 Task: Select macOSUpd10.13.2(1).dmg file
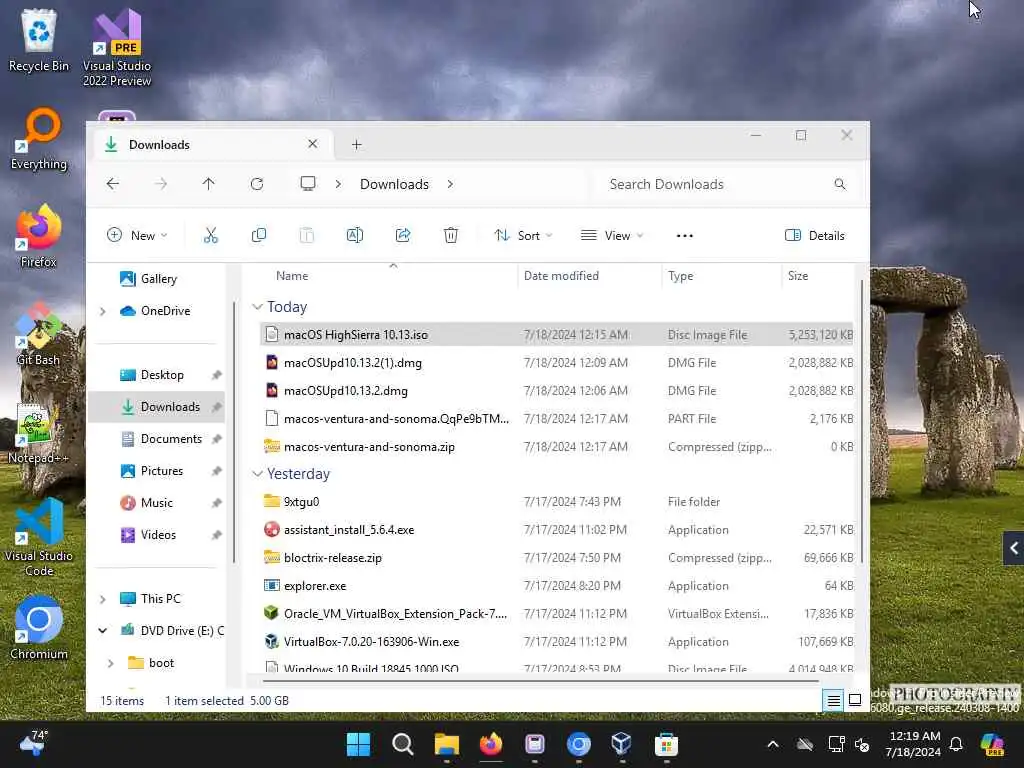tap(556, 362)
